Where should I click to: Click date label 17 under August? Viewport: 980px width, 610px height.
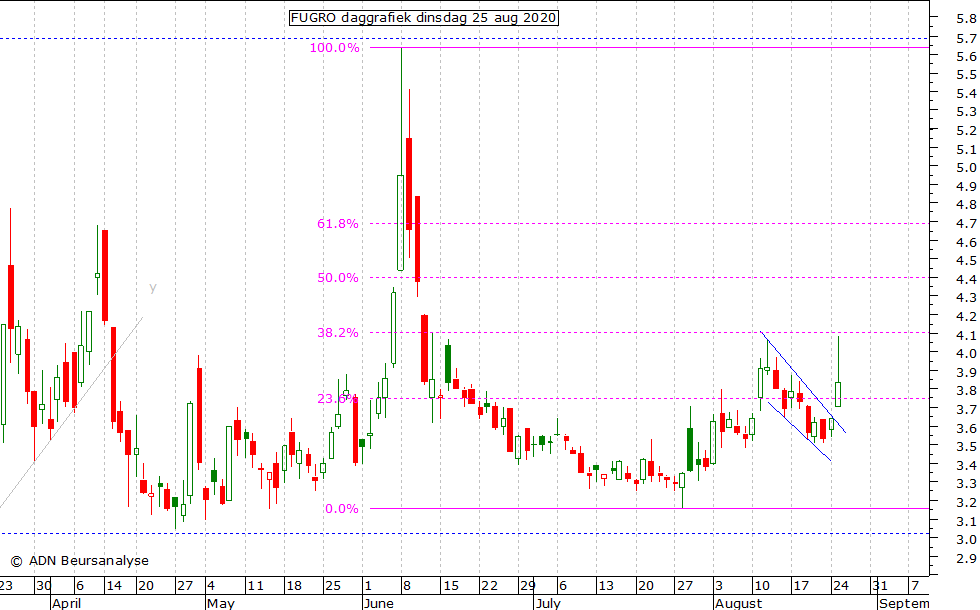point(801,586)
